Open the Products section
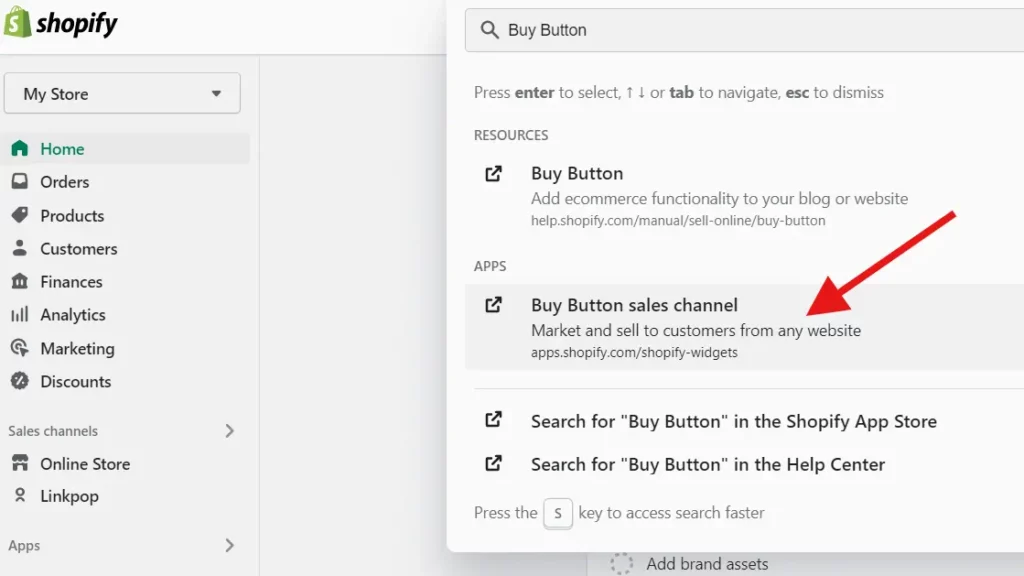Image resolution: width=1024 pixels, height=576 pixels. pos(72,216)
